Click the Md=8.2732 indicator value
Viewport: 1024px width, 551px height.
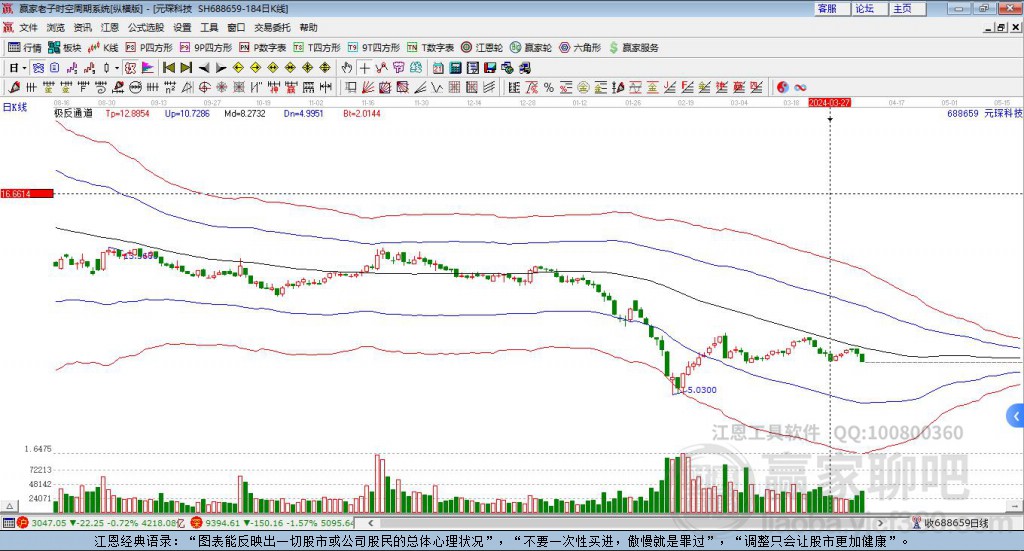(x=245, y=114)
